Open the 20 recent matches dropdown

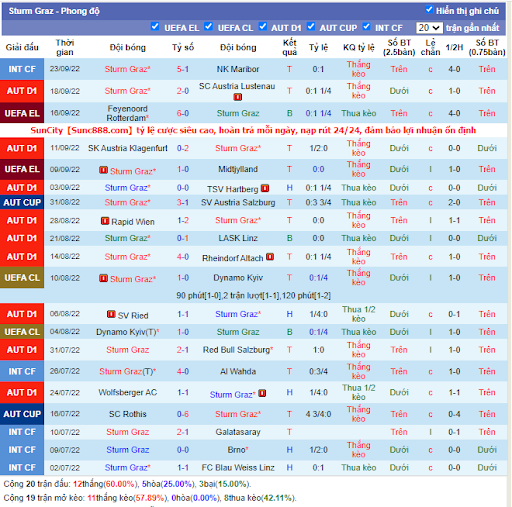[x=429, y=28]
